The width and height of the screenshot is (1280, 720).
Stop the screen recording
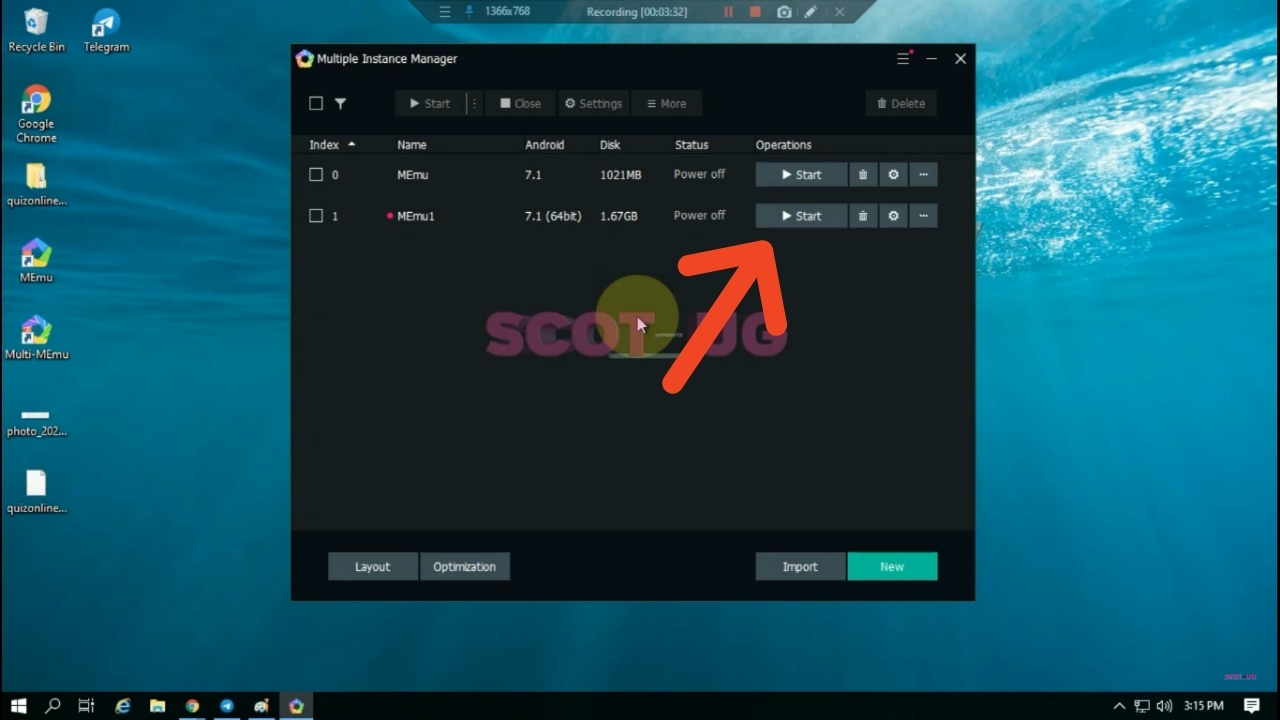tap(755, 12)
